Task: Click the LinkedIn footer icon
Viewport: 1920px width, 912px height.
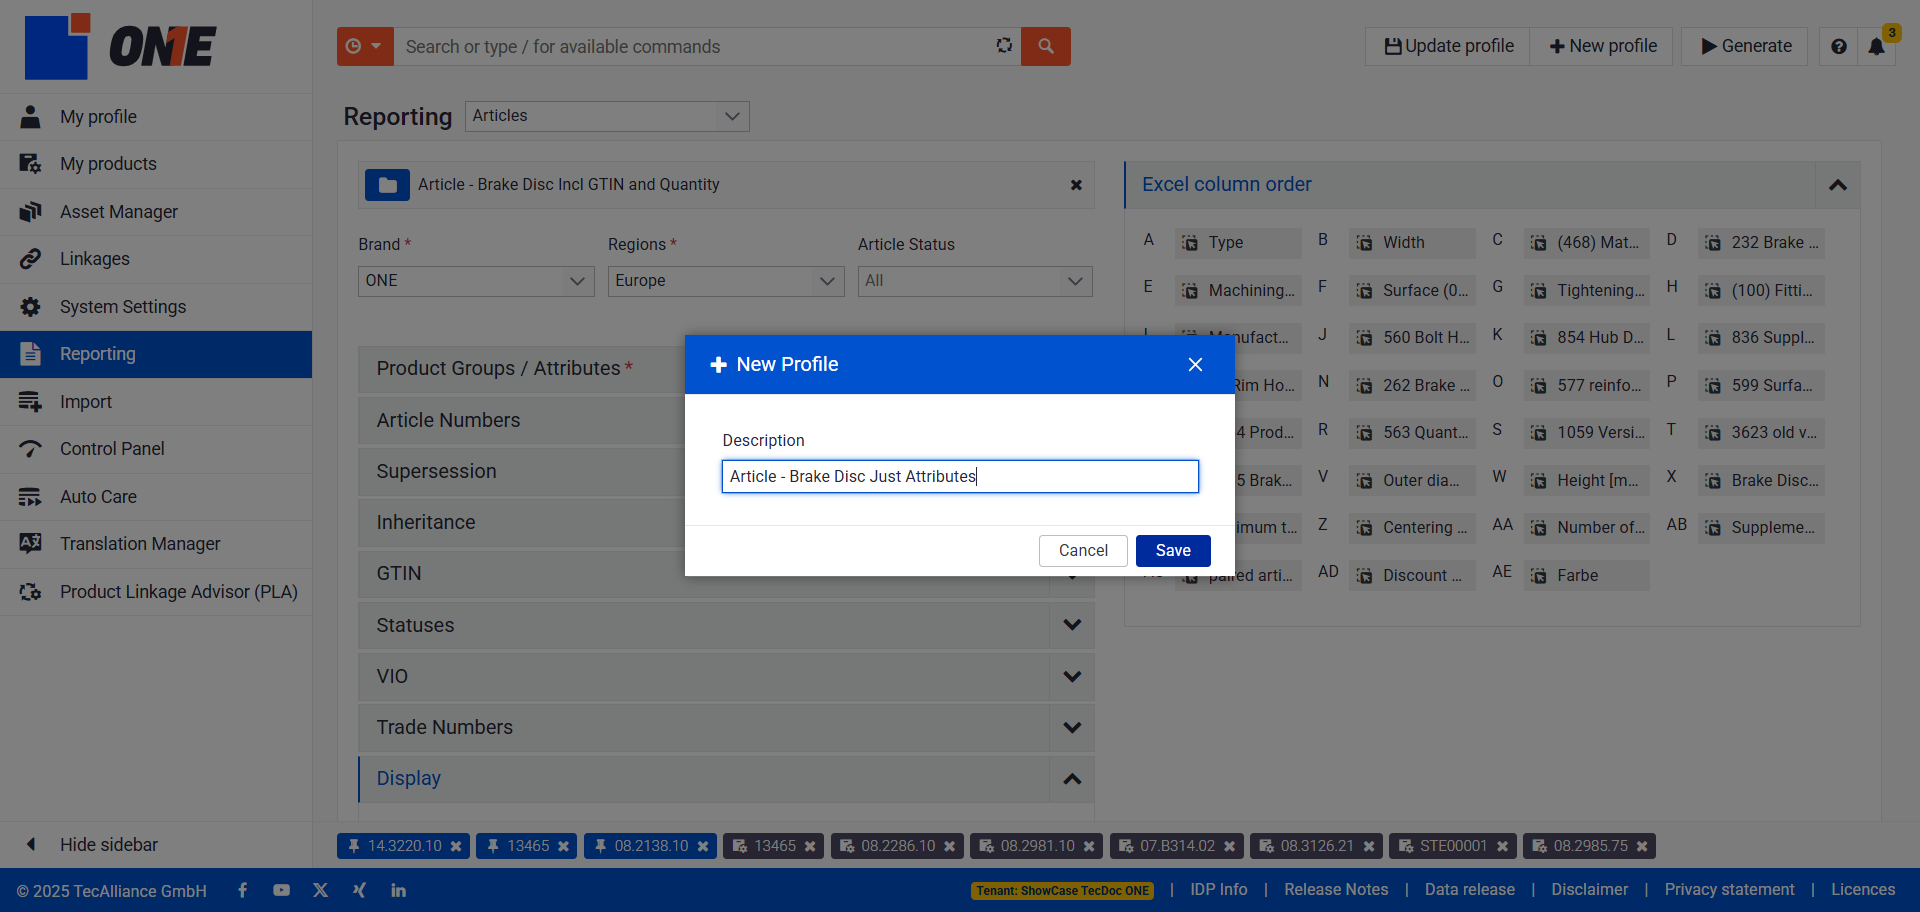Action: 398,890
